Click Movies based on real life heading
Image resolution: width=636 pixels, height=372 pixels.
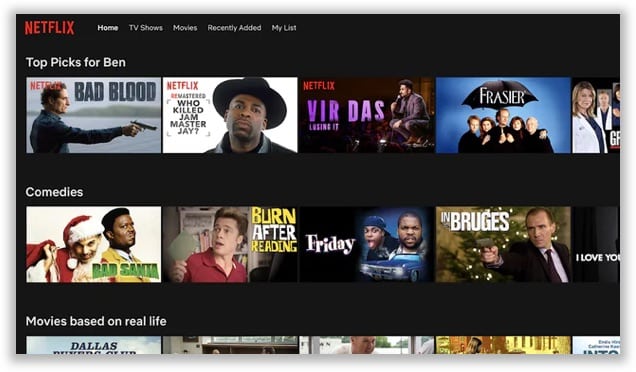[96, 321]
